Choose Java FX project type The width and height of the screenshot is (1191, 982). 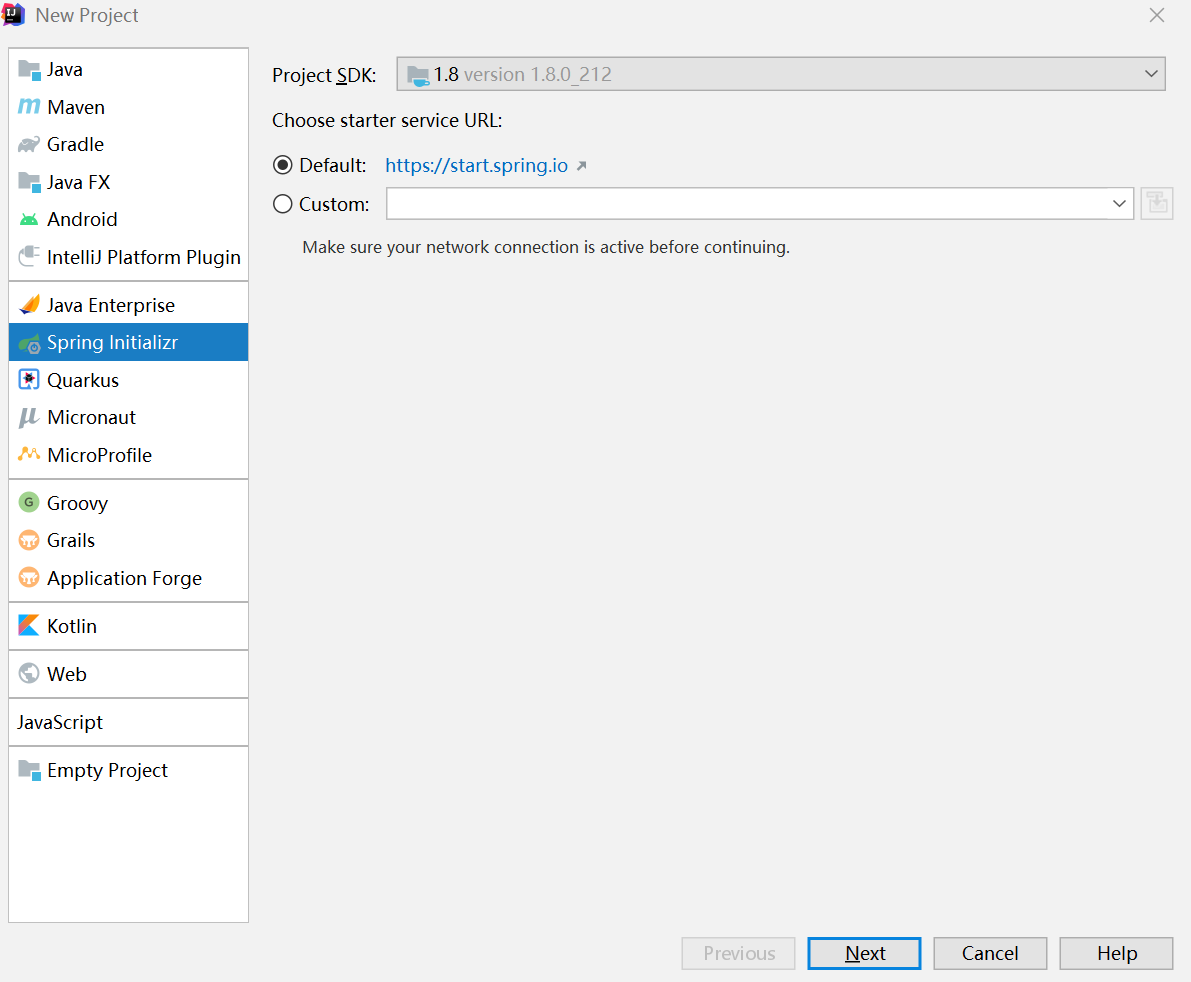click(128, 182)
